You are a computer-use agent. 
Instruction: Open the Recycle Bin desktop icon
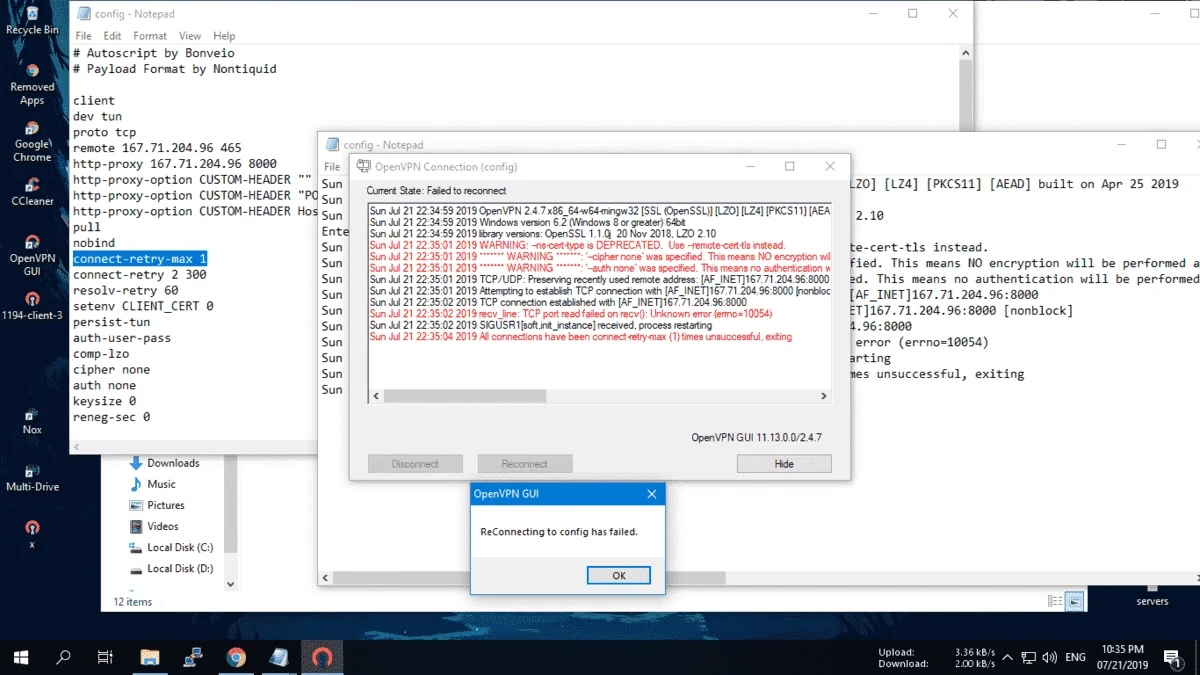click(32, 18)
